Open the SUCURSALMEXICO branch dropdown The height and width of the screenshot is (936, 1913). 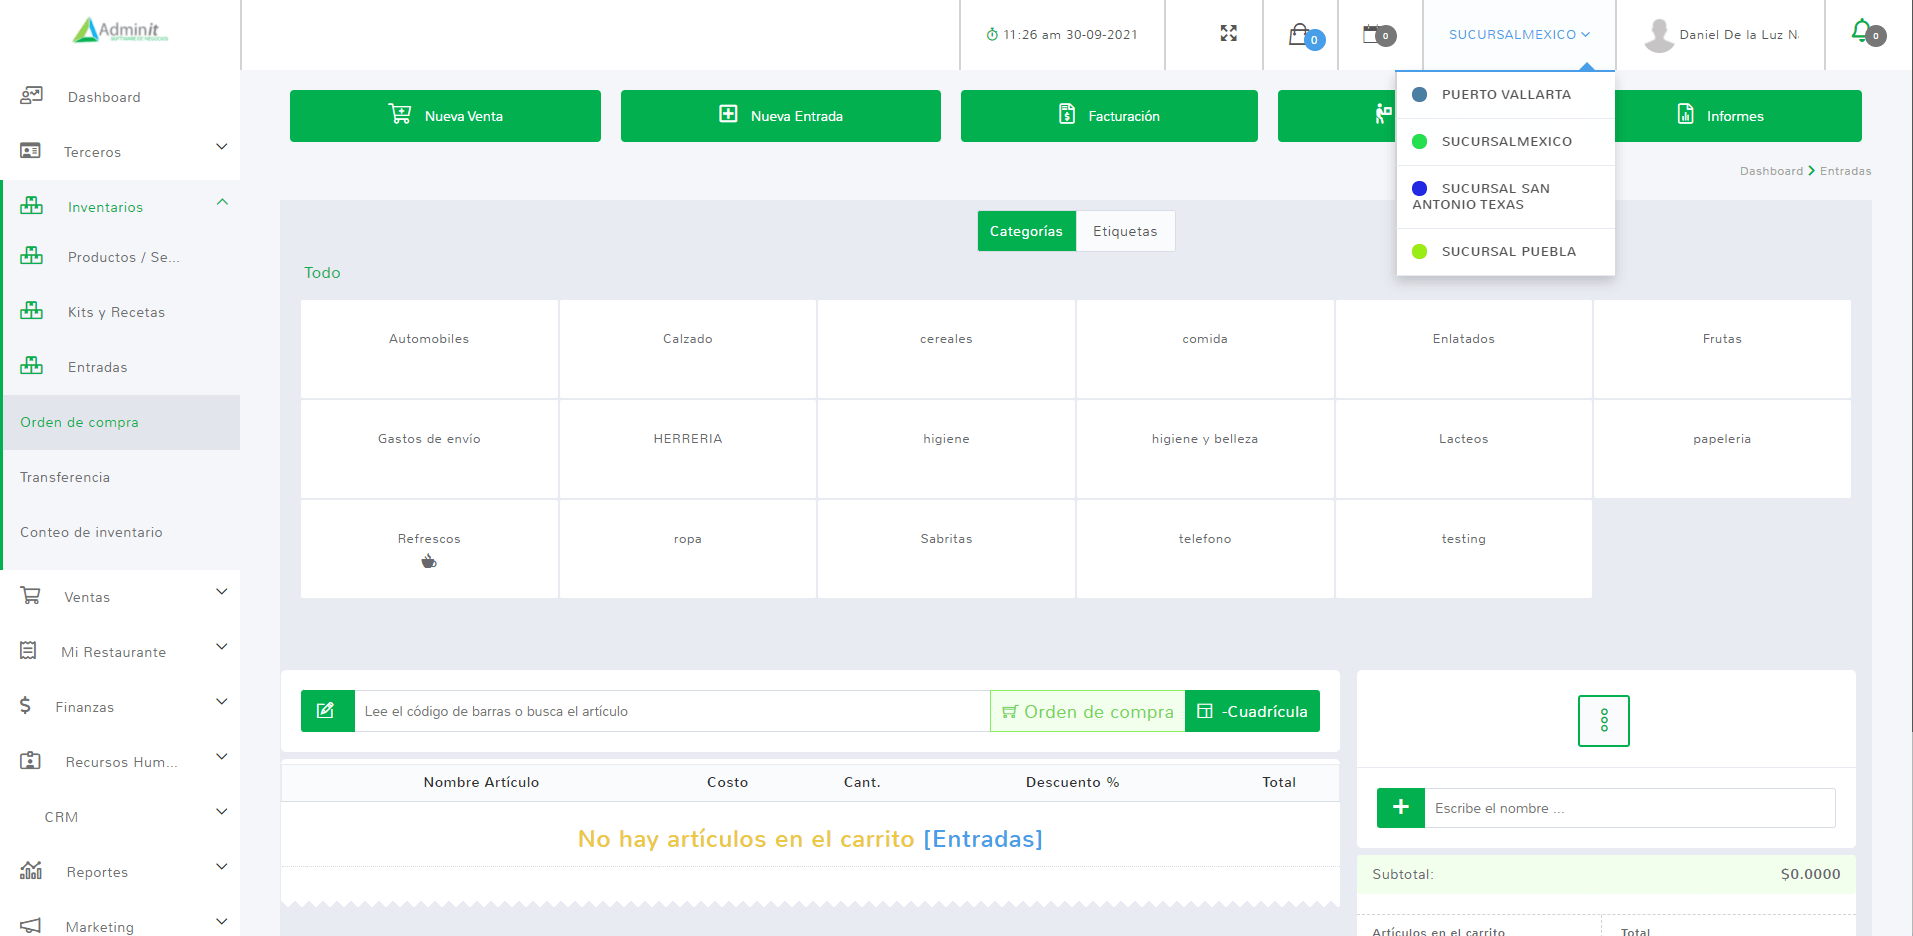1518,35
